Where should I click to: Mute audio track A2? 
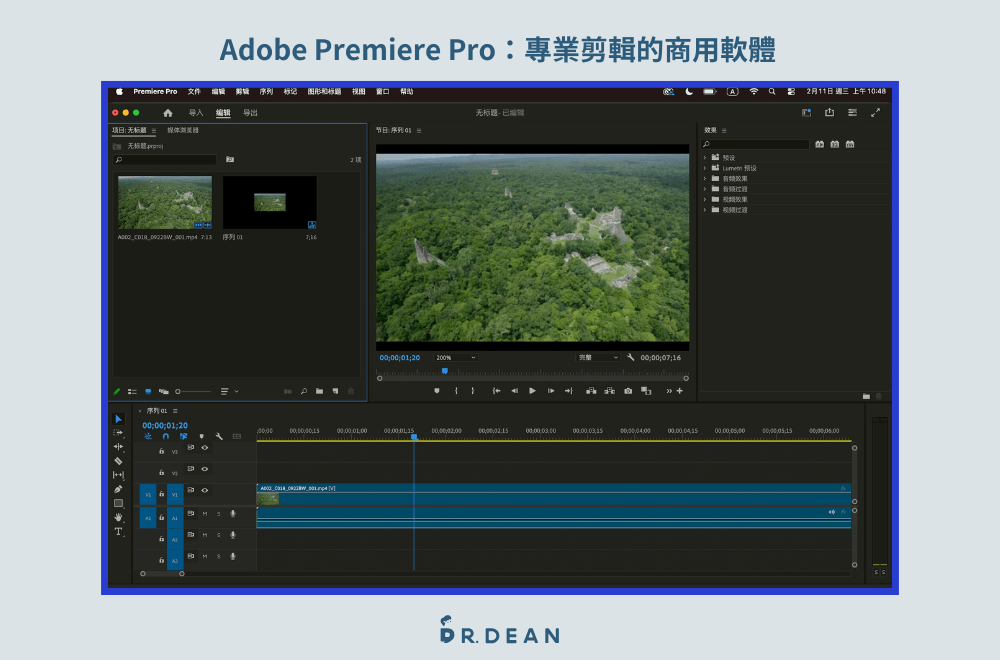pyautogui.click(x=205, y=535)
